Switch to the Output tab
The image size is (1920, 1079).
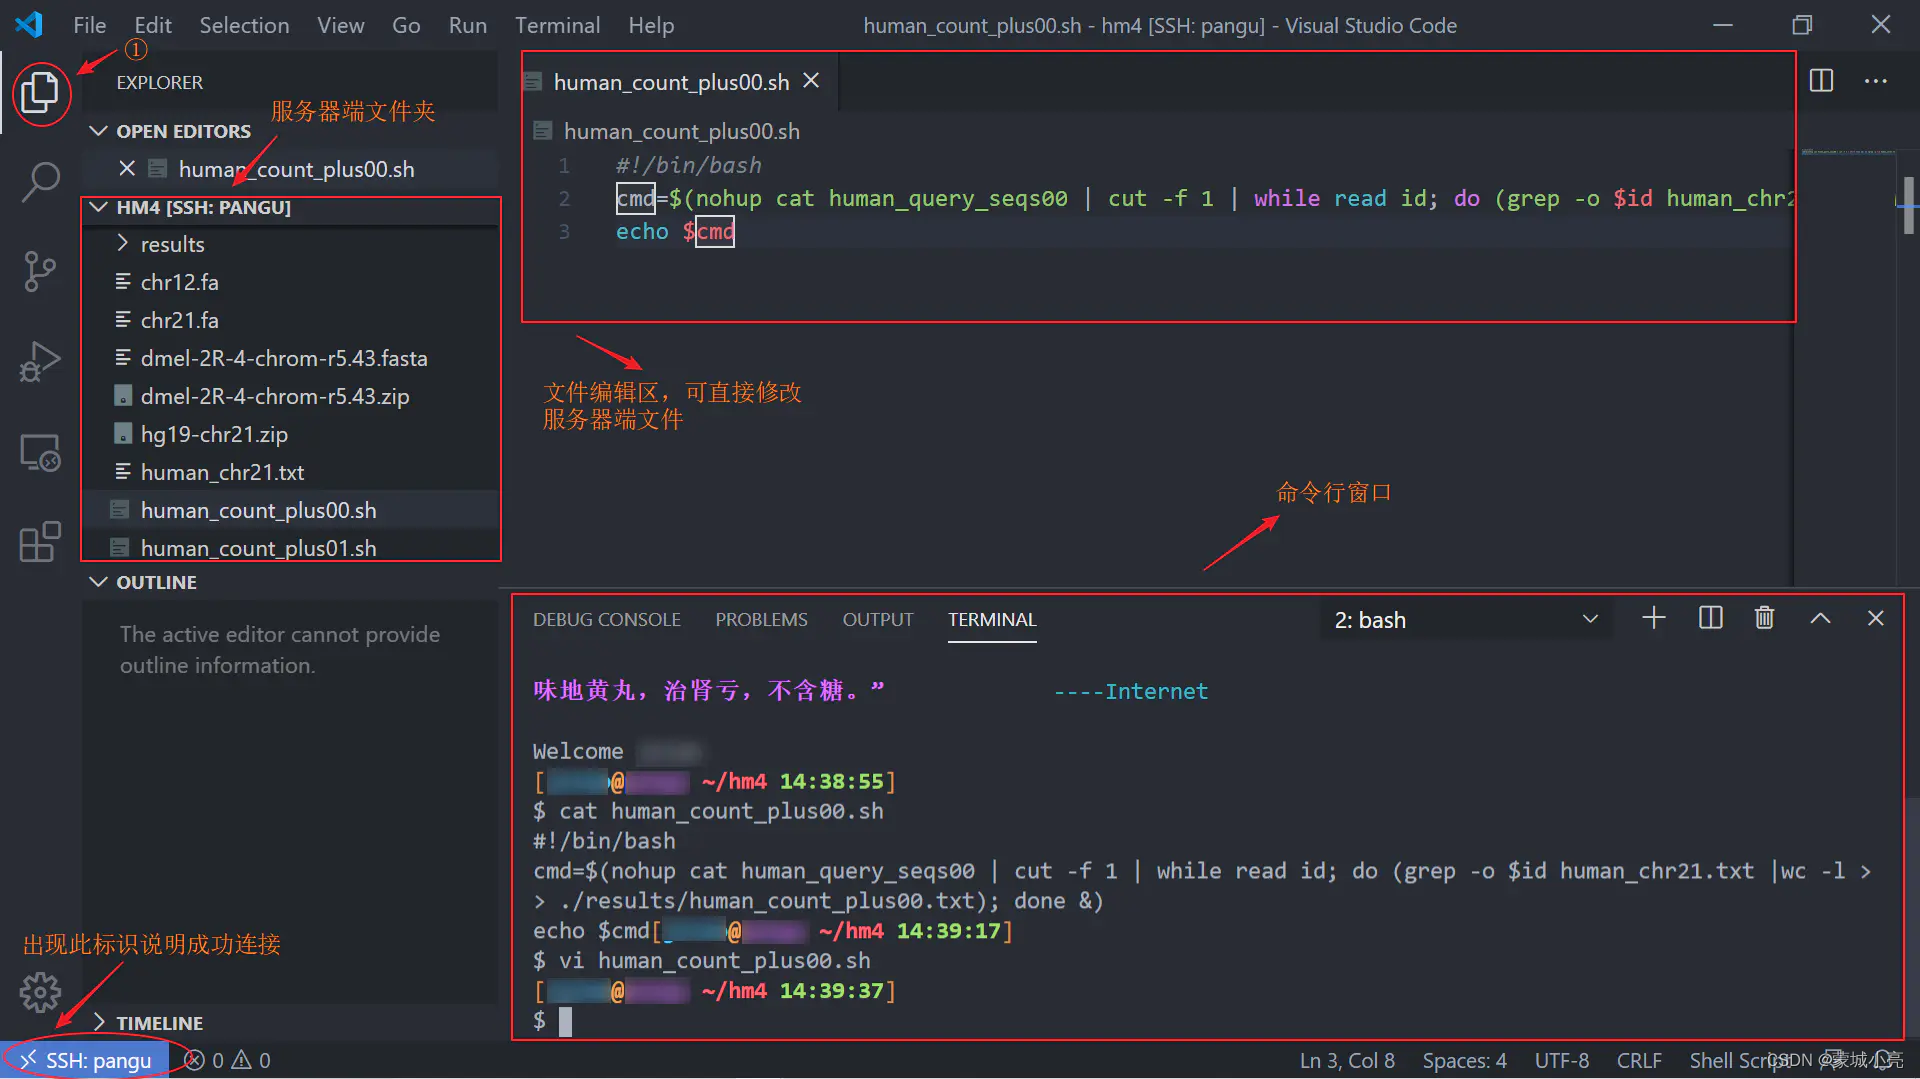point(877,619)
